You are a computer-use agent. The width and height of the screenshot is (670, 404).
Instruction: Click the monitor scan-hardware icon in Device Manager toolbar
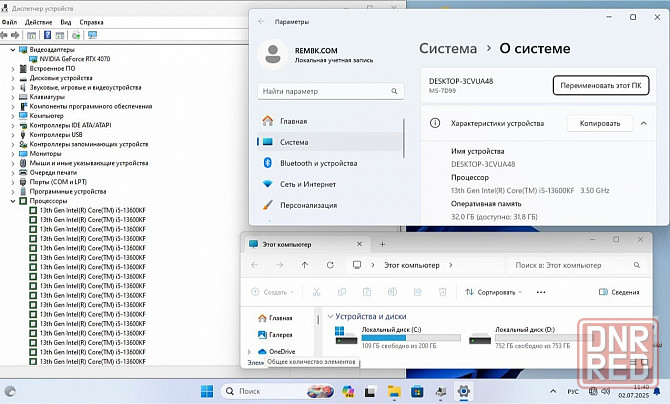point(92,35)
